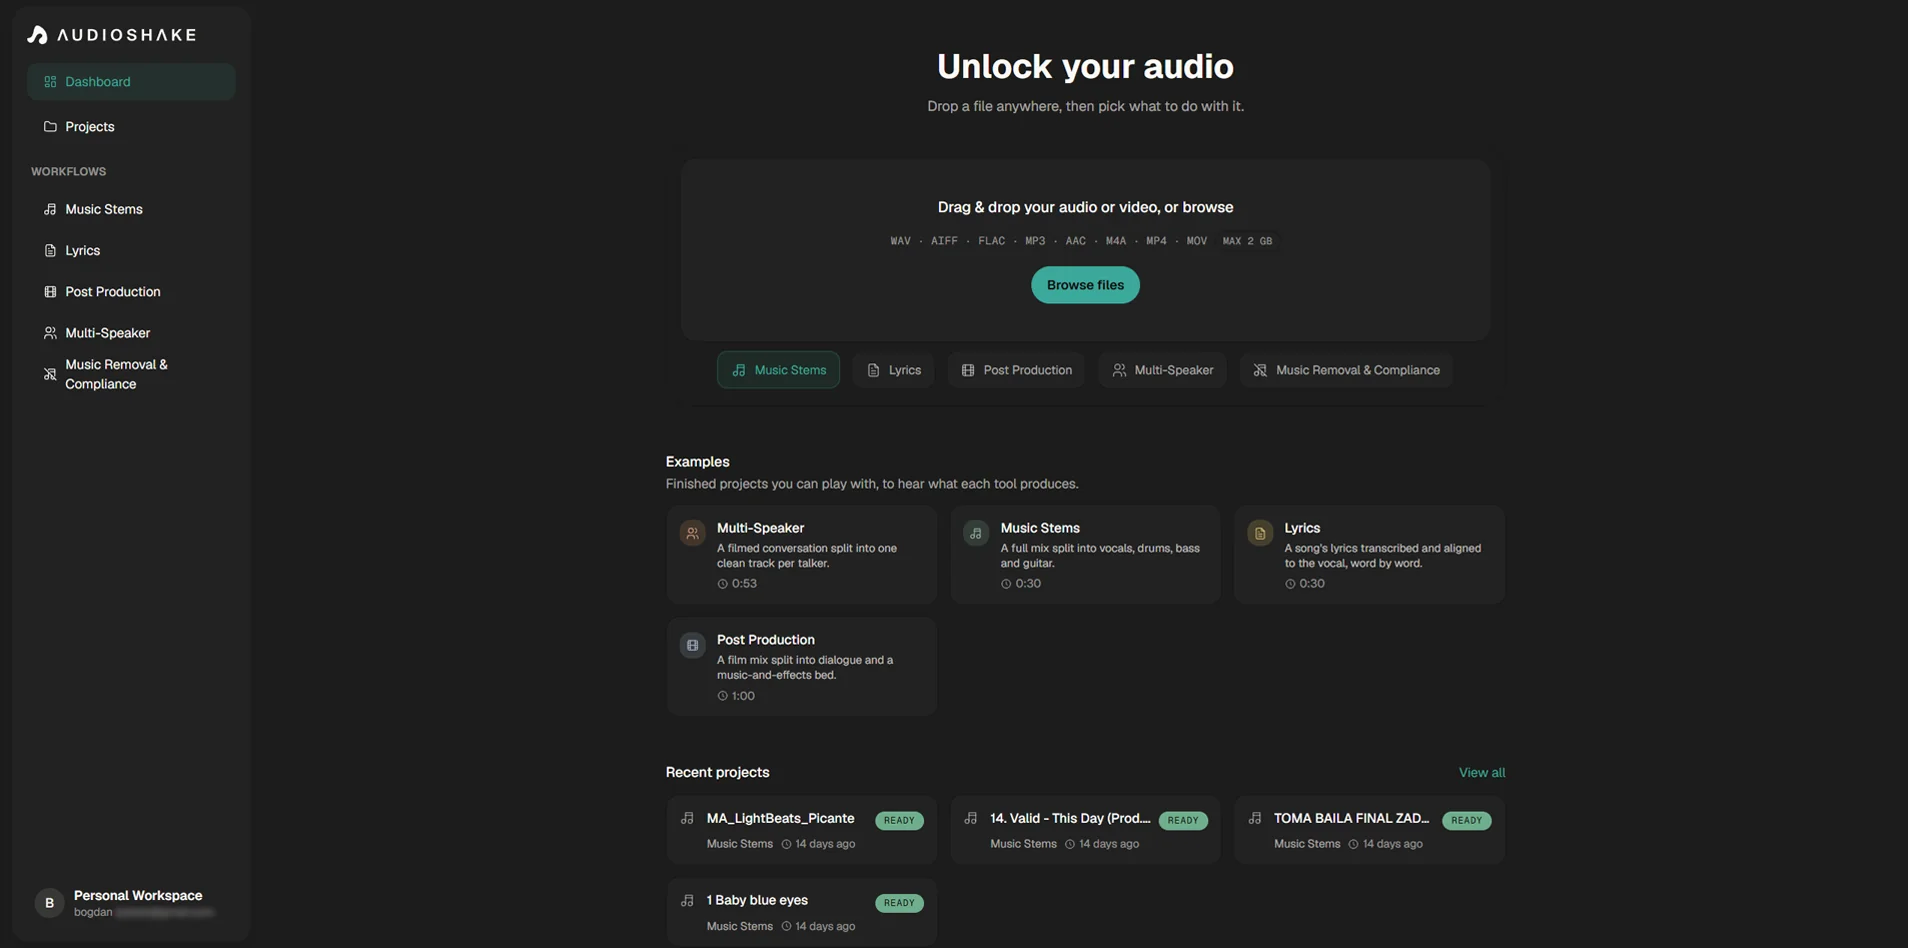Open Multi-Speaker workflow in sidebar
The height and width of the screenshot is (948, 1908).
[131, 333]
